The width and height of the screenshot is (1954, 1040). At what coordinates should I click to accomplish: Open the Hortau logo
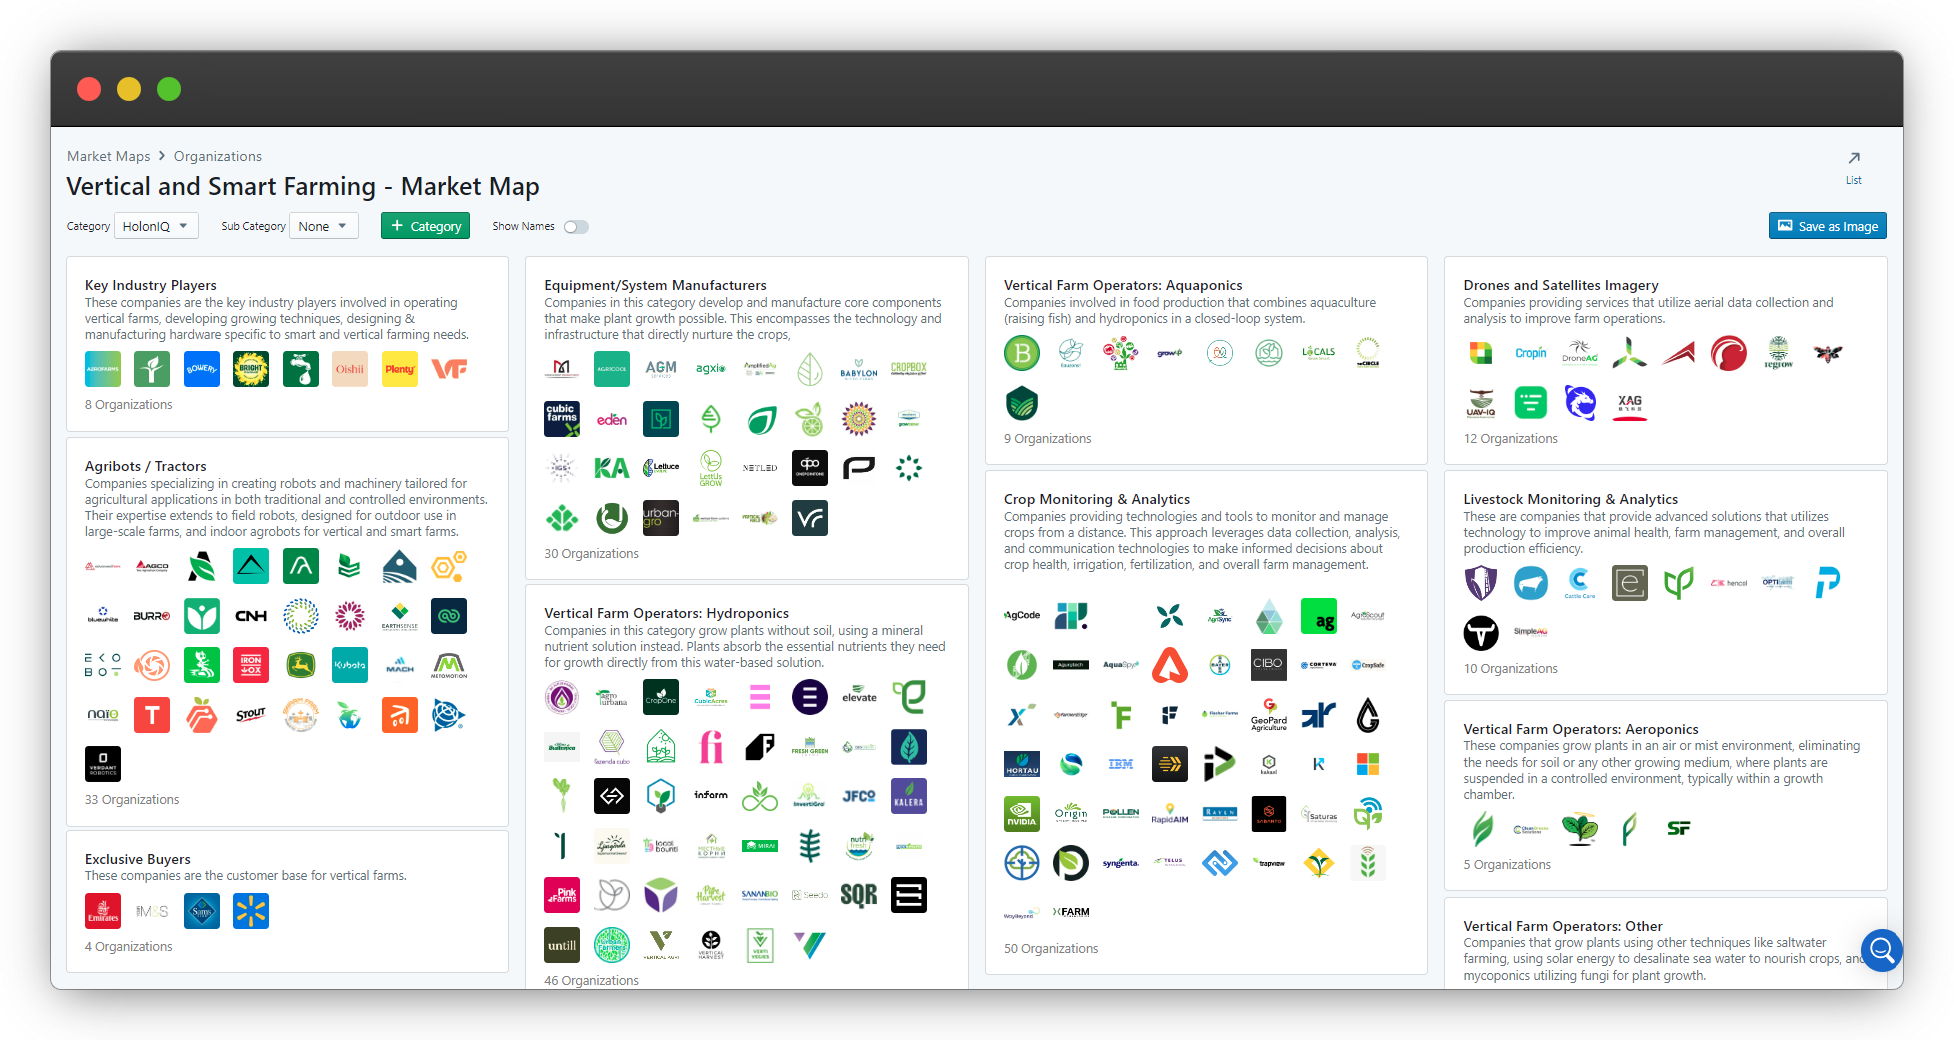pos(1022,764)
